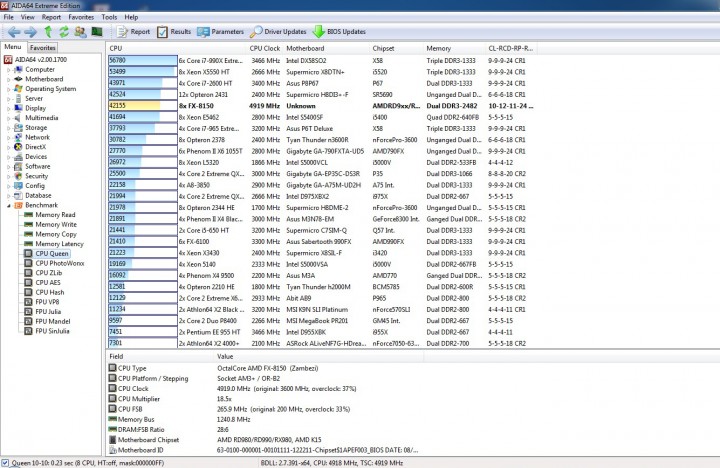This screenshot has height=468, width=720.
Task: Select Software in the tree
Action: 32,166
